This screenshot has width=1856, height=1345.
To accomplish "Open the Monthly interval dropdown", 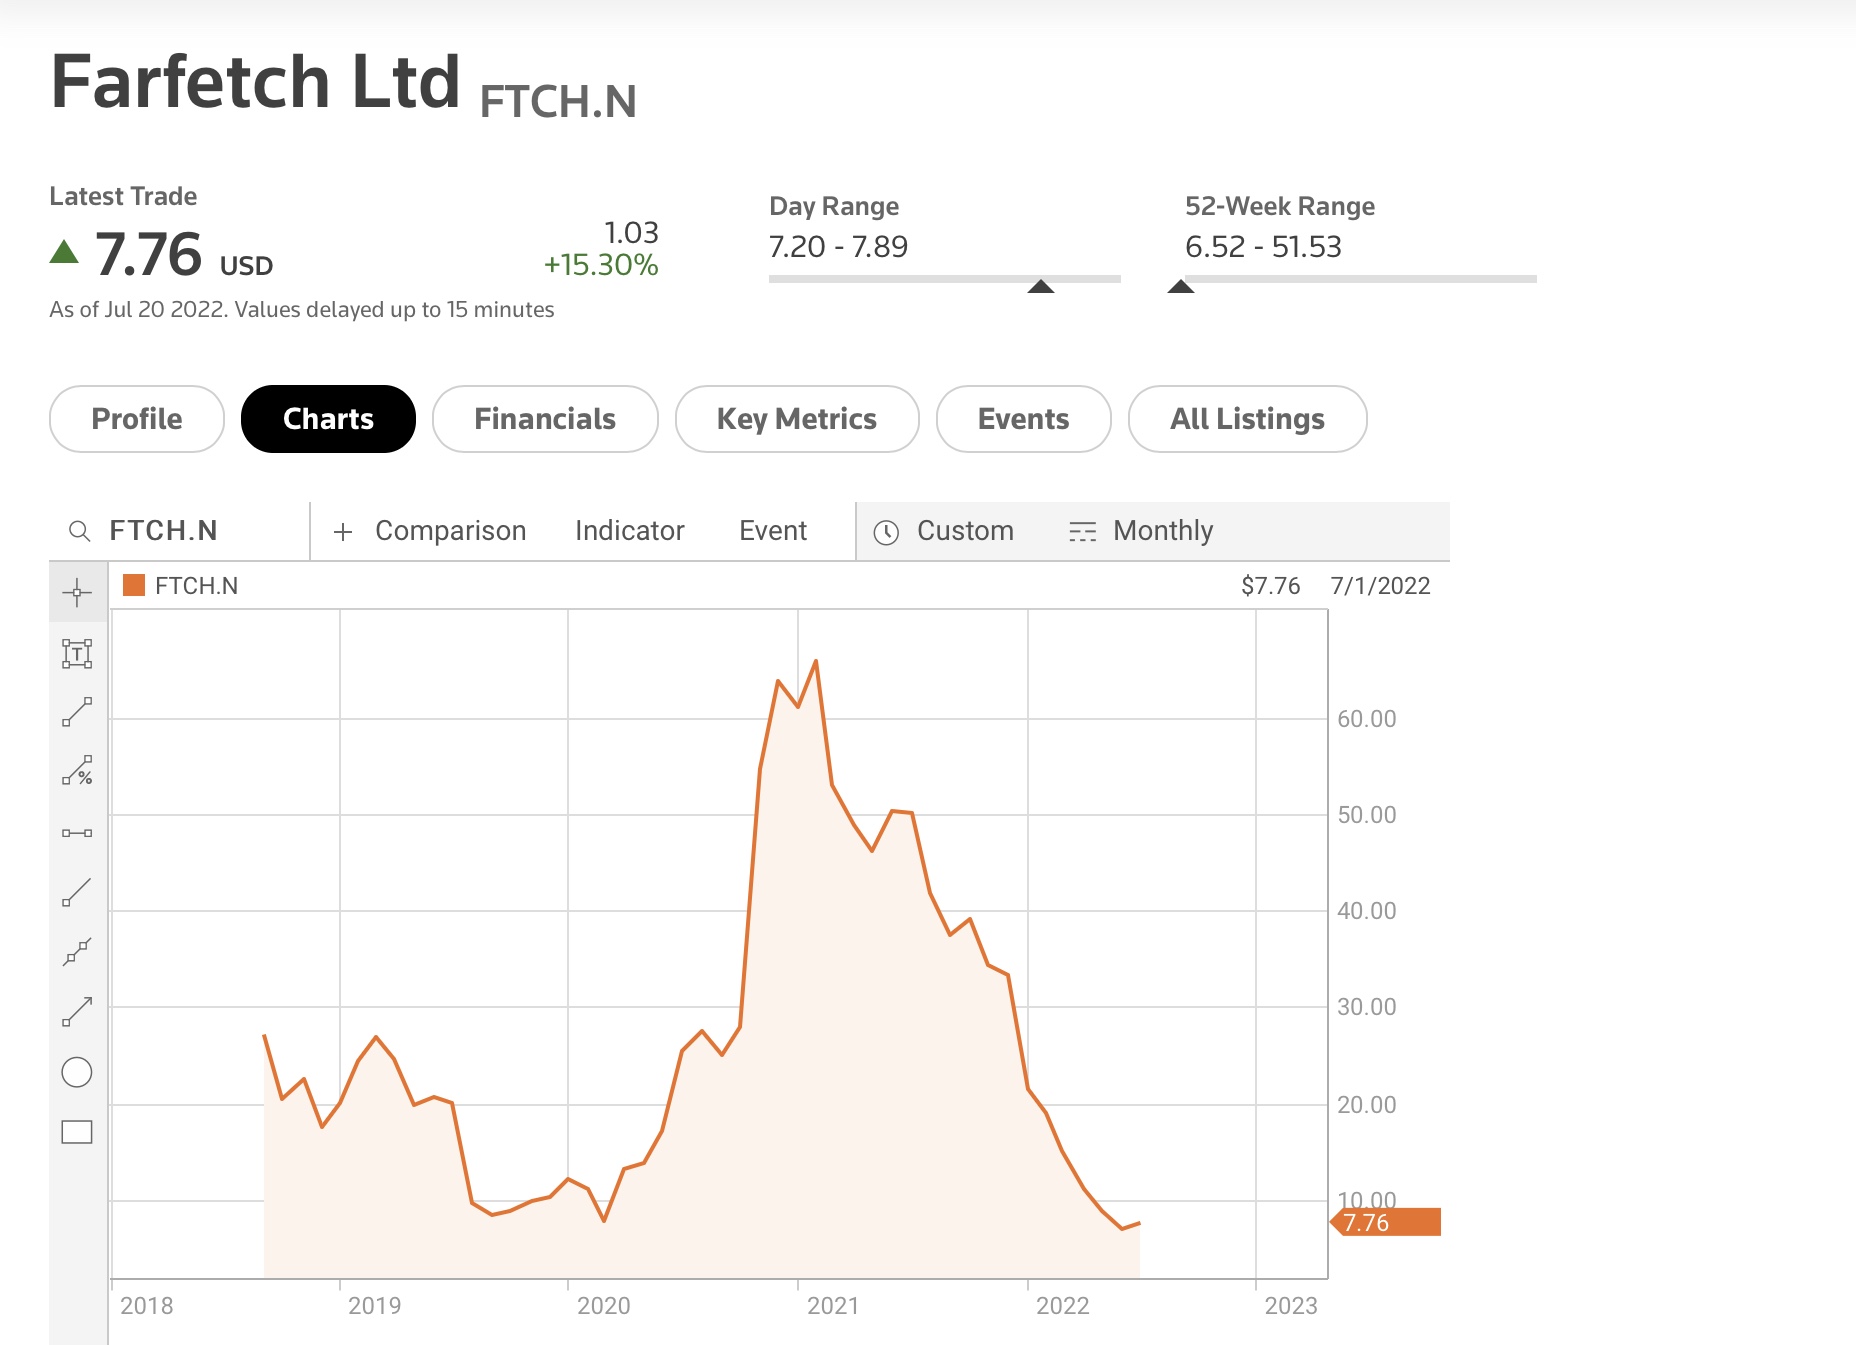I will coord(1142,531).
